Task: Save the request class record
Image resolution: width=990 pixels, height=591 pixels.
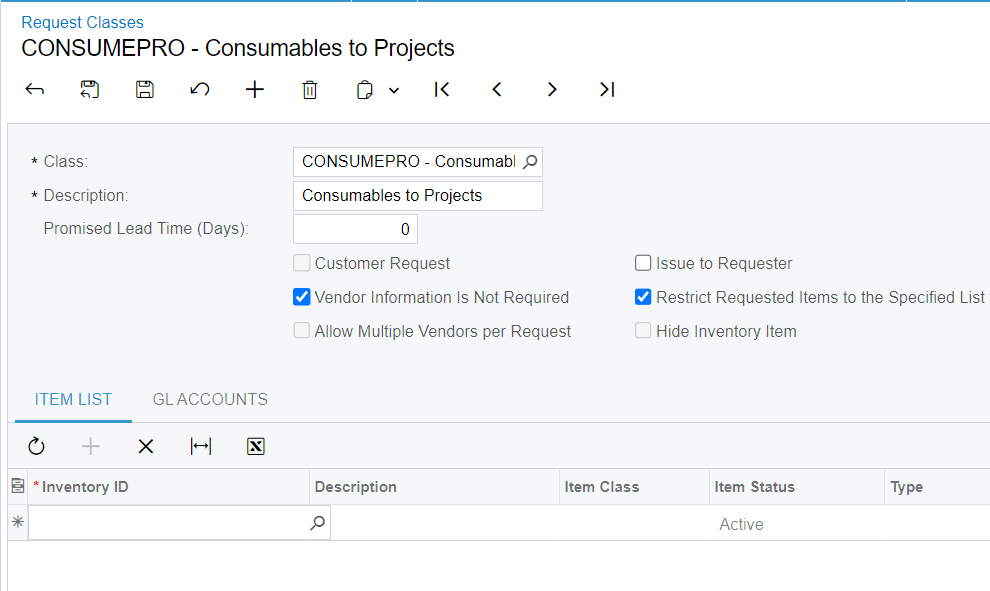Action: click(145, 90)
